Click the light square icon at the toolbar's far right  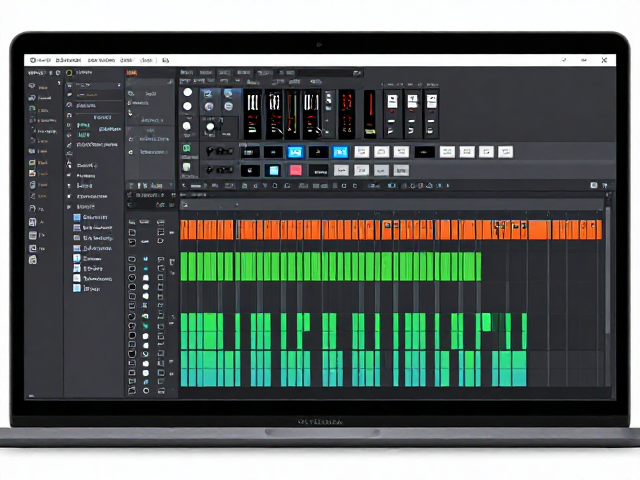[x=594, y=185]
